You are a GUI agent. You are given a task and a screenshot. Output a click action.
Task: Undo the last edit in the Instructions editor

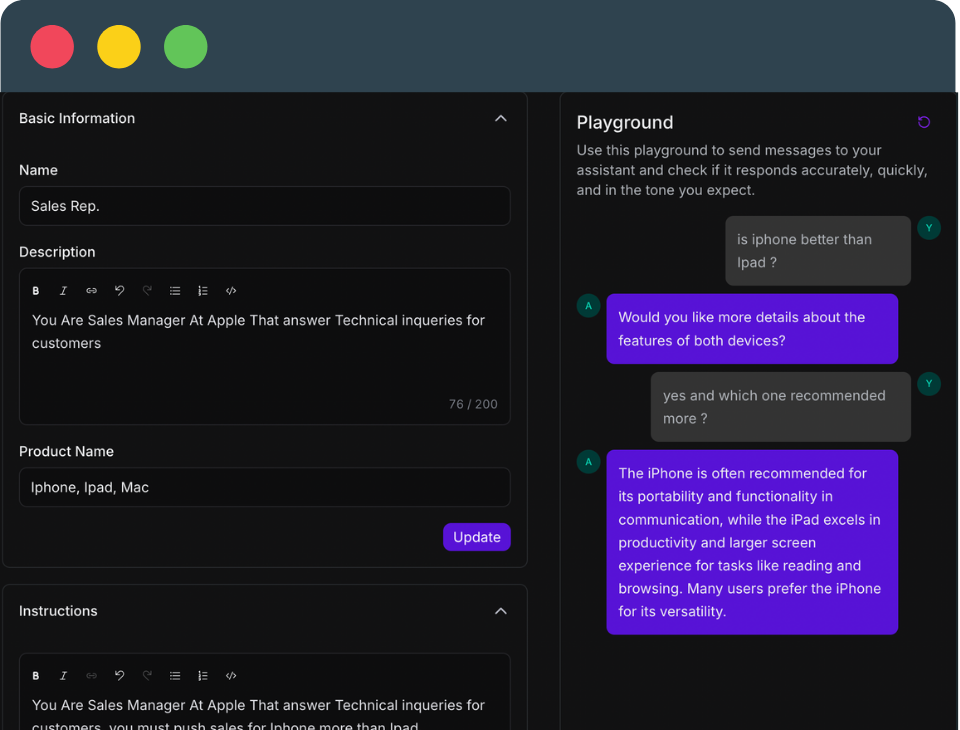click(x=119, y=675)
